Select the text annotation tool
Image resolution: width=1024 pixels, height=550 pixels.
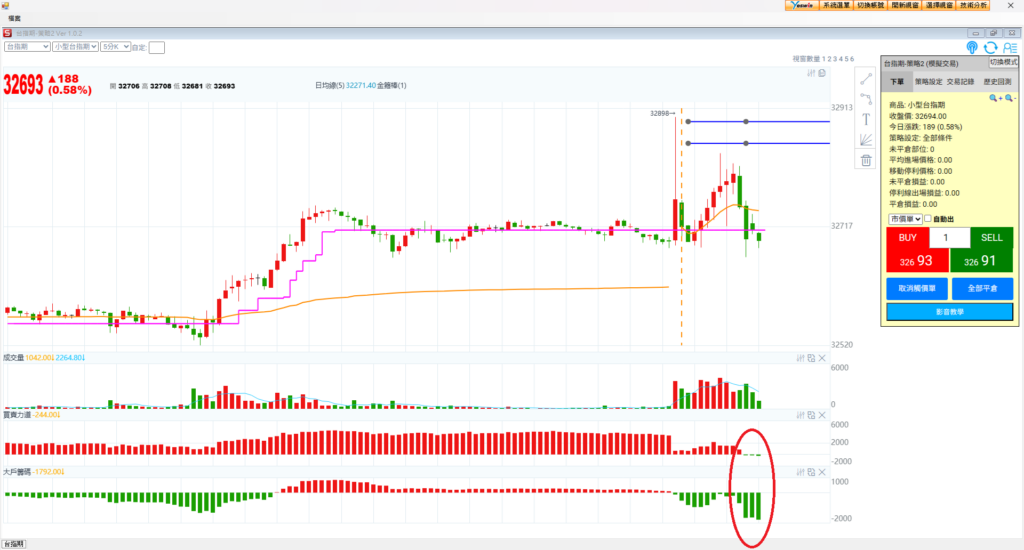(x=866, y=120)
